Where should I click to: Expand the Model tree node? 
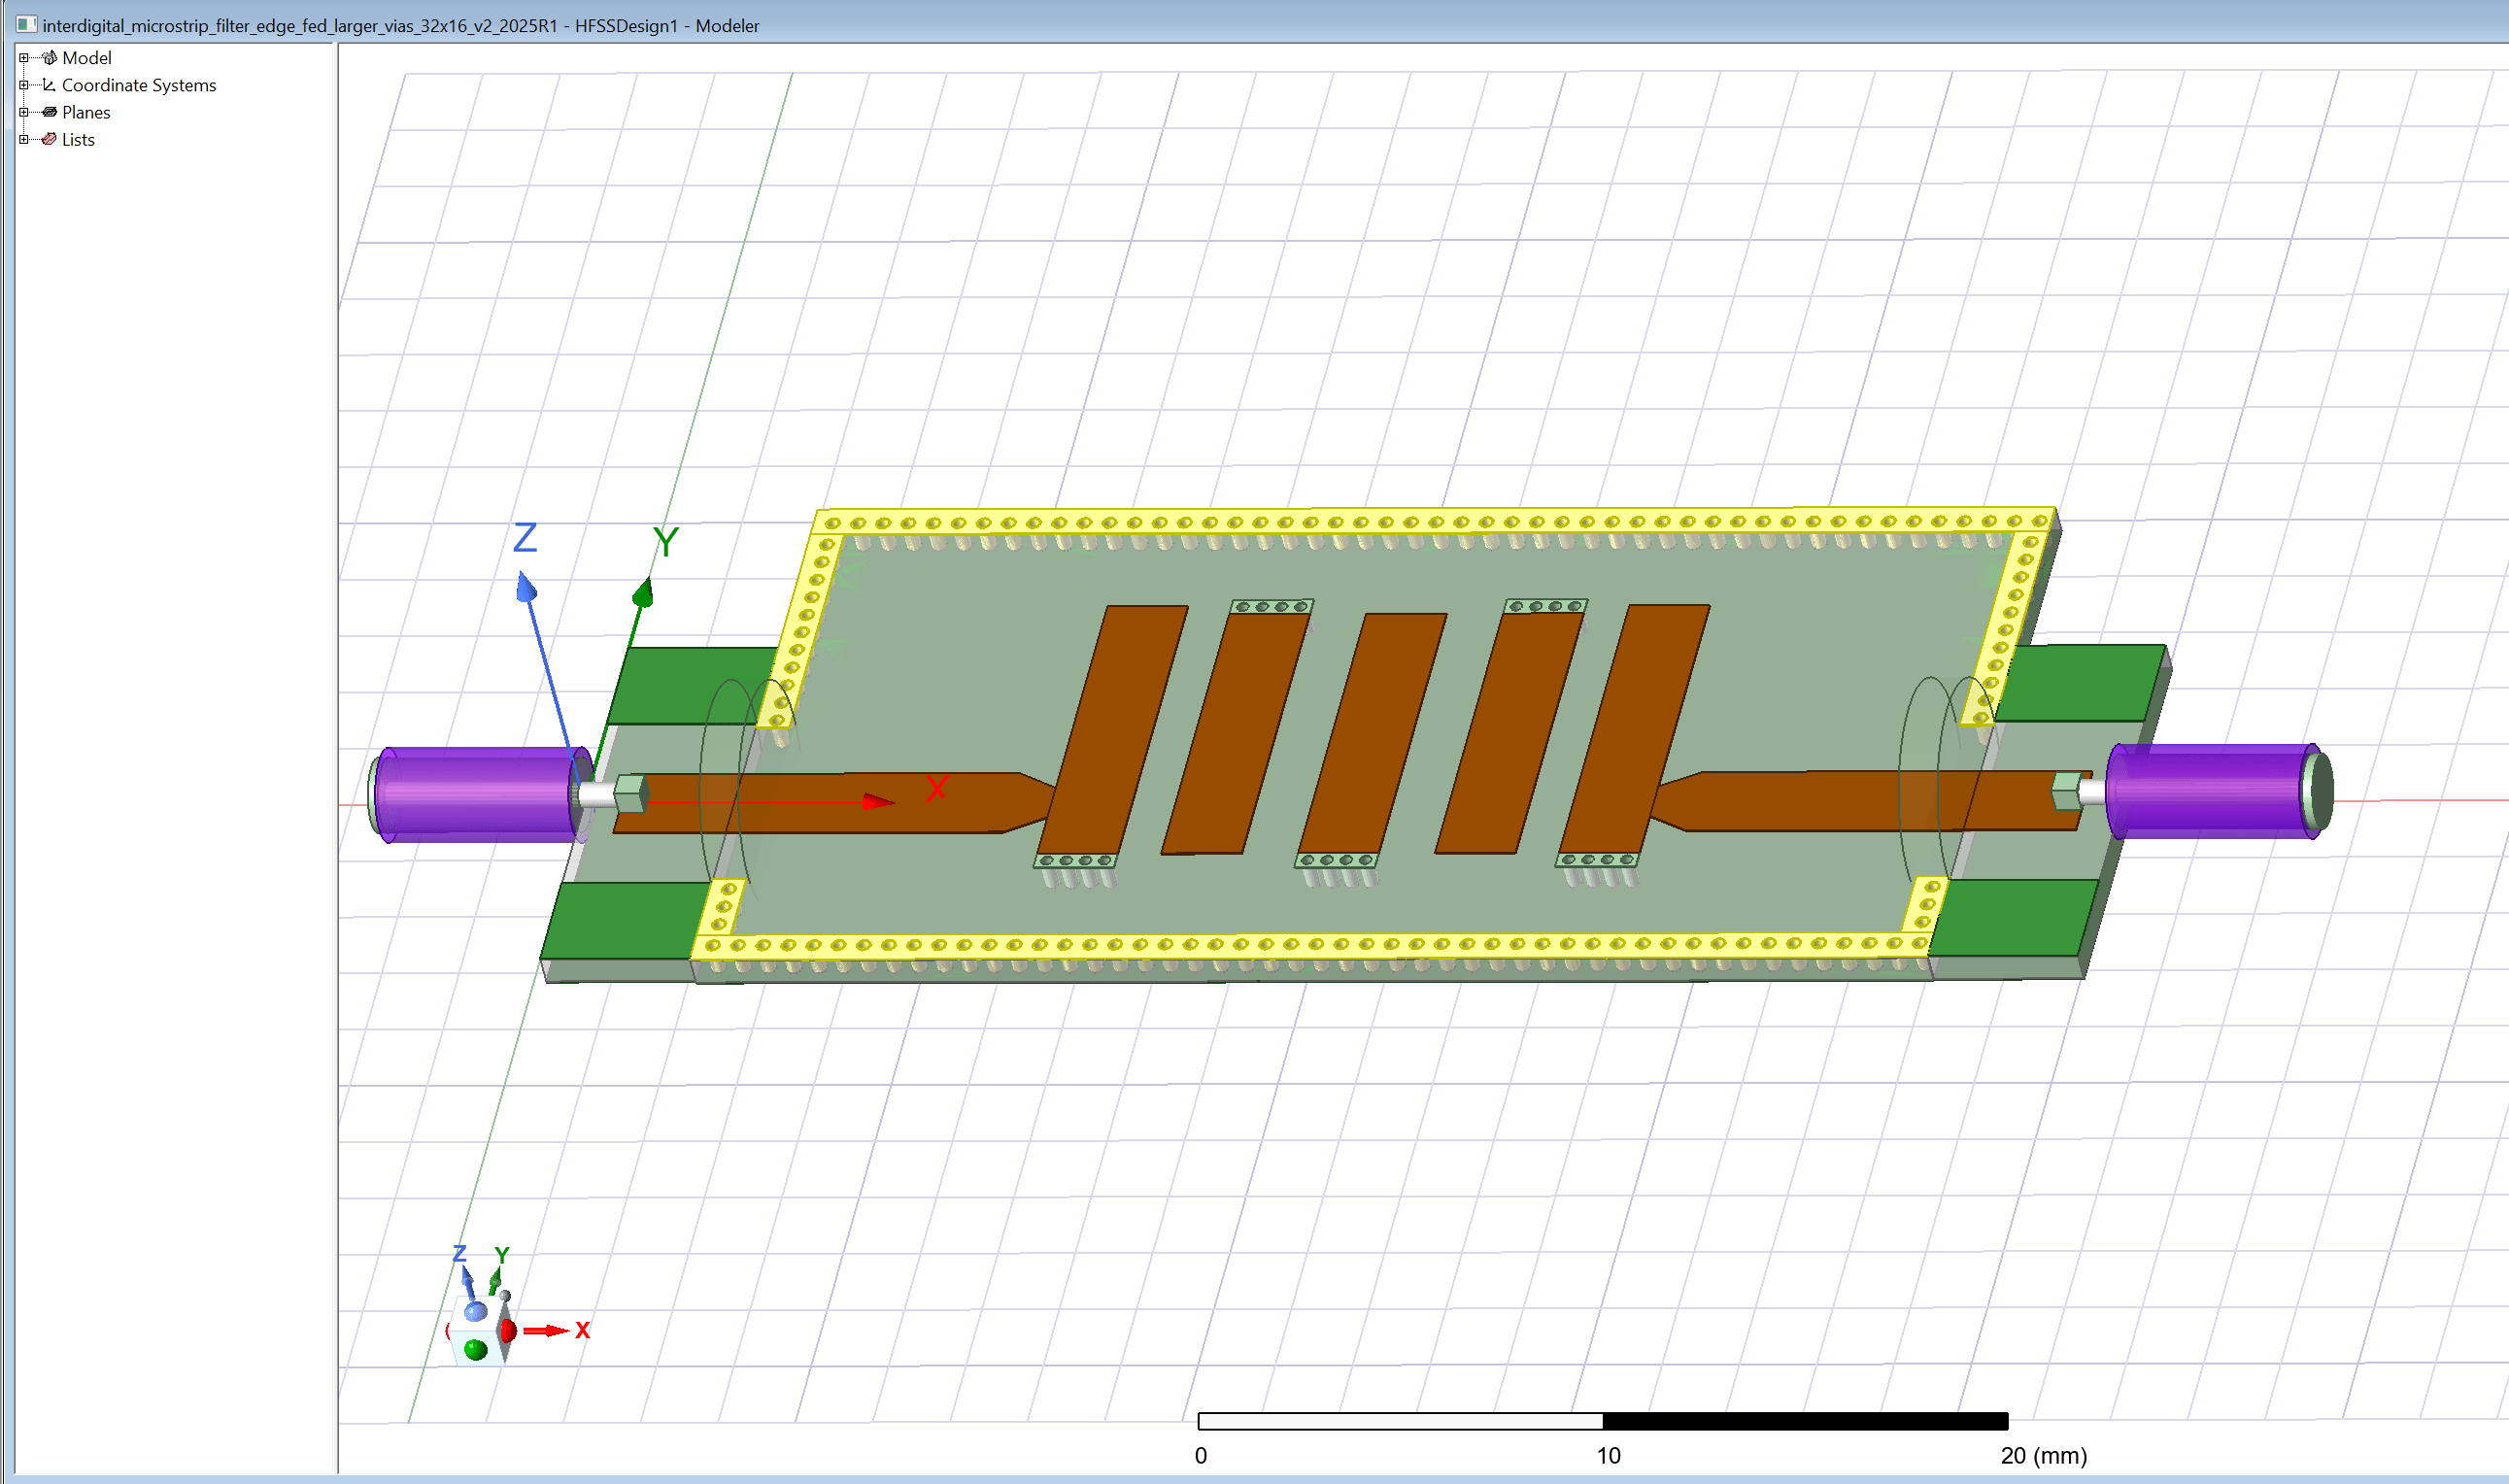[x=24, y=58]
